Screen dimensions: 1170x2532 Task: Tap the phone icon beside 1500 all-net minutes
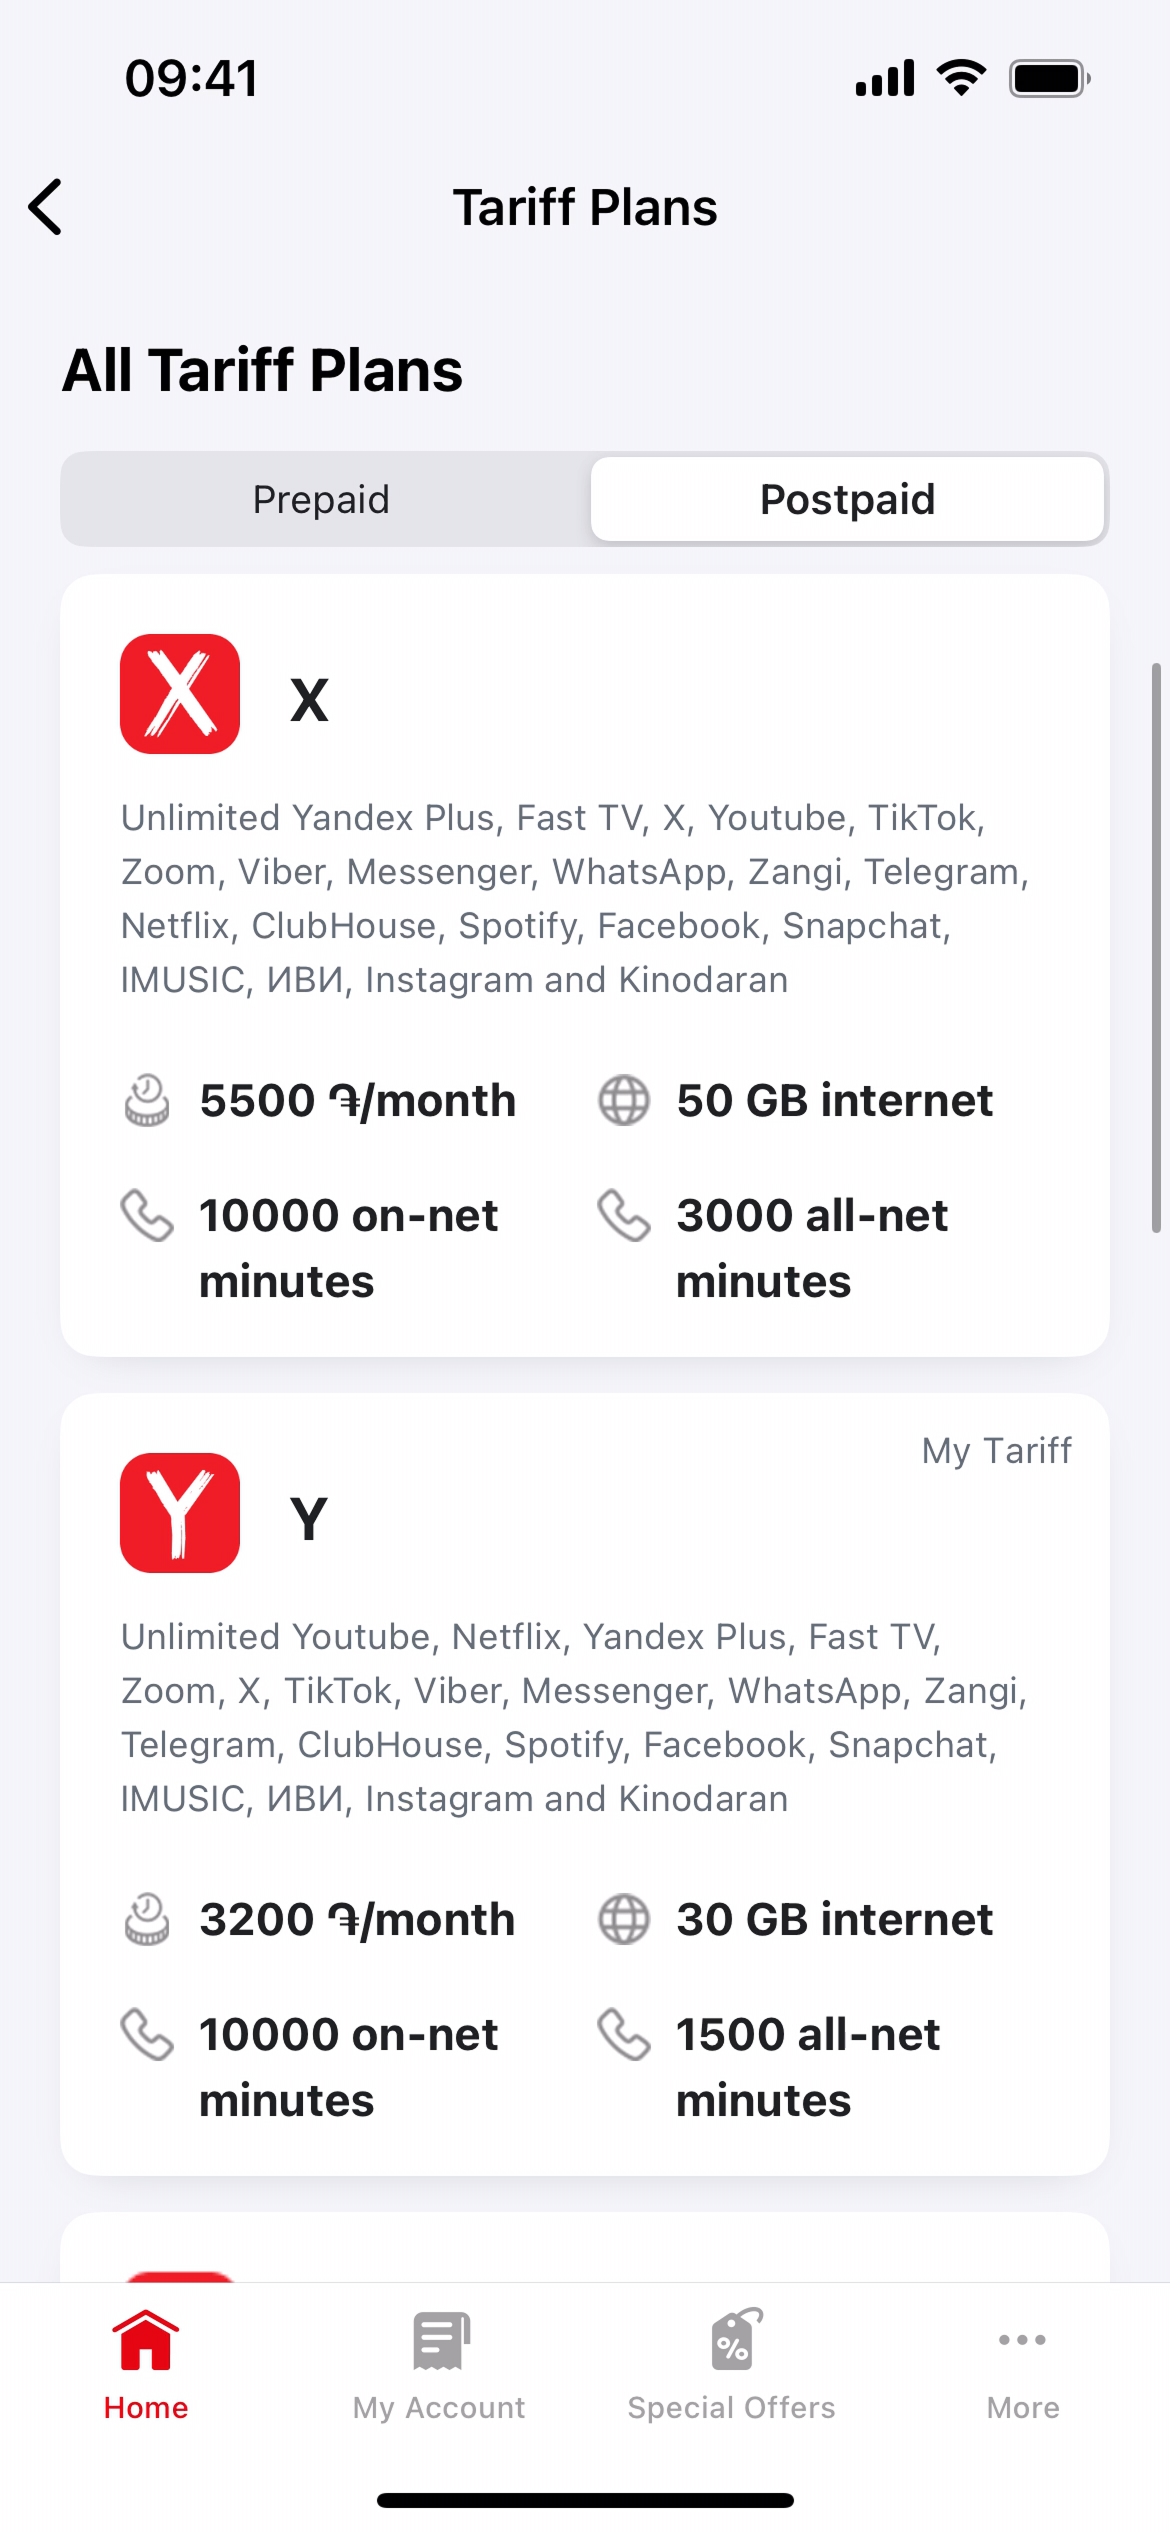pos(624,2035)
